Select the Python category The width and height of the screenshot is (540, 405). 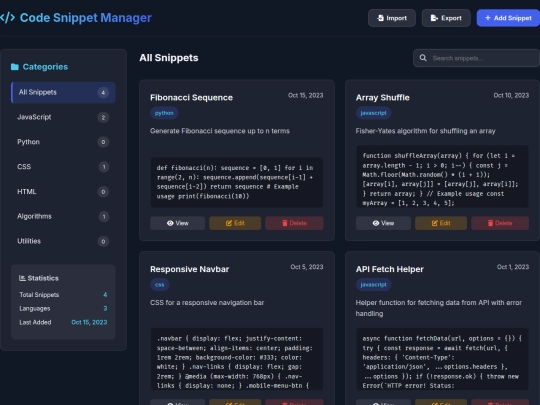[63, 142]
